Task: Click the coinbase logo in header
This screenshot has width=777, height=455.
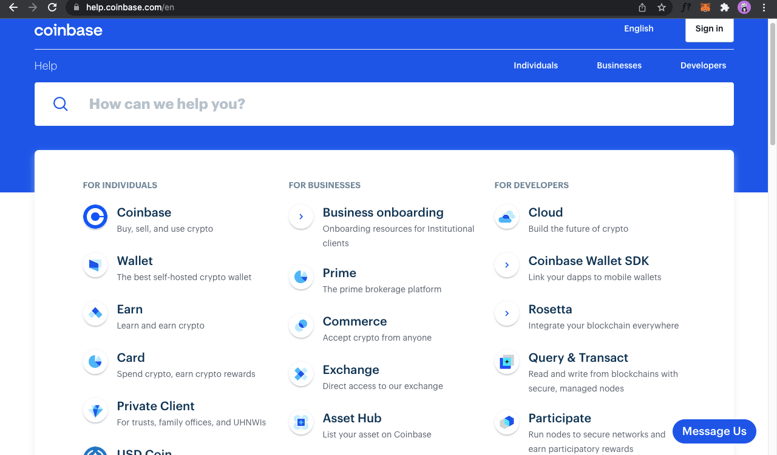Action: tap(68, 30)
